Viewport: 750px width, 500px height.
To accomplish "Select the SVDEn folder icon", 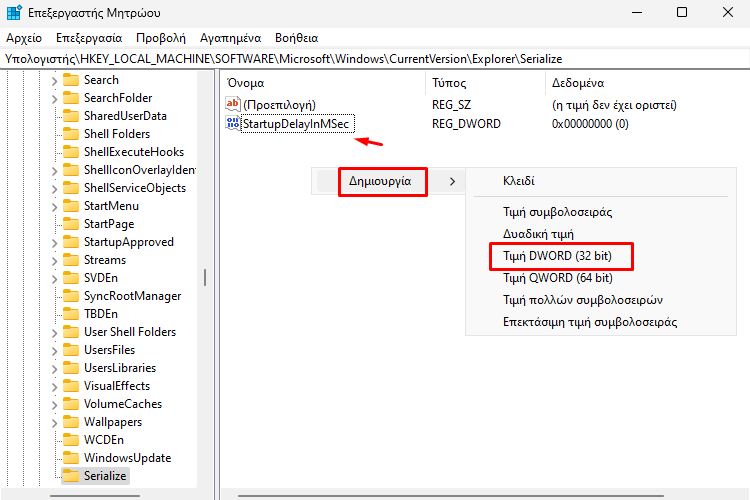I will click(x=71, y=278).
